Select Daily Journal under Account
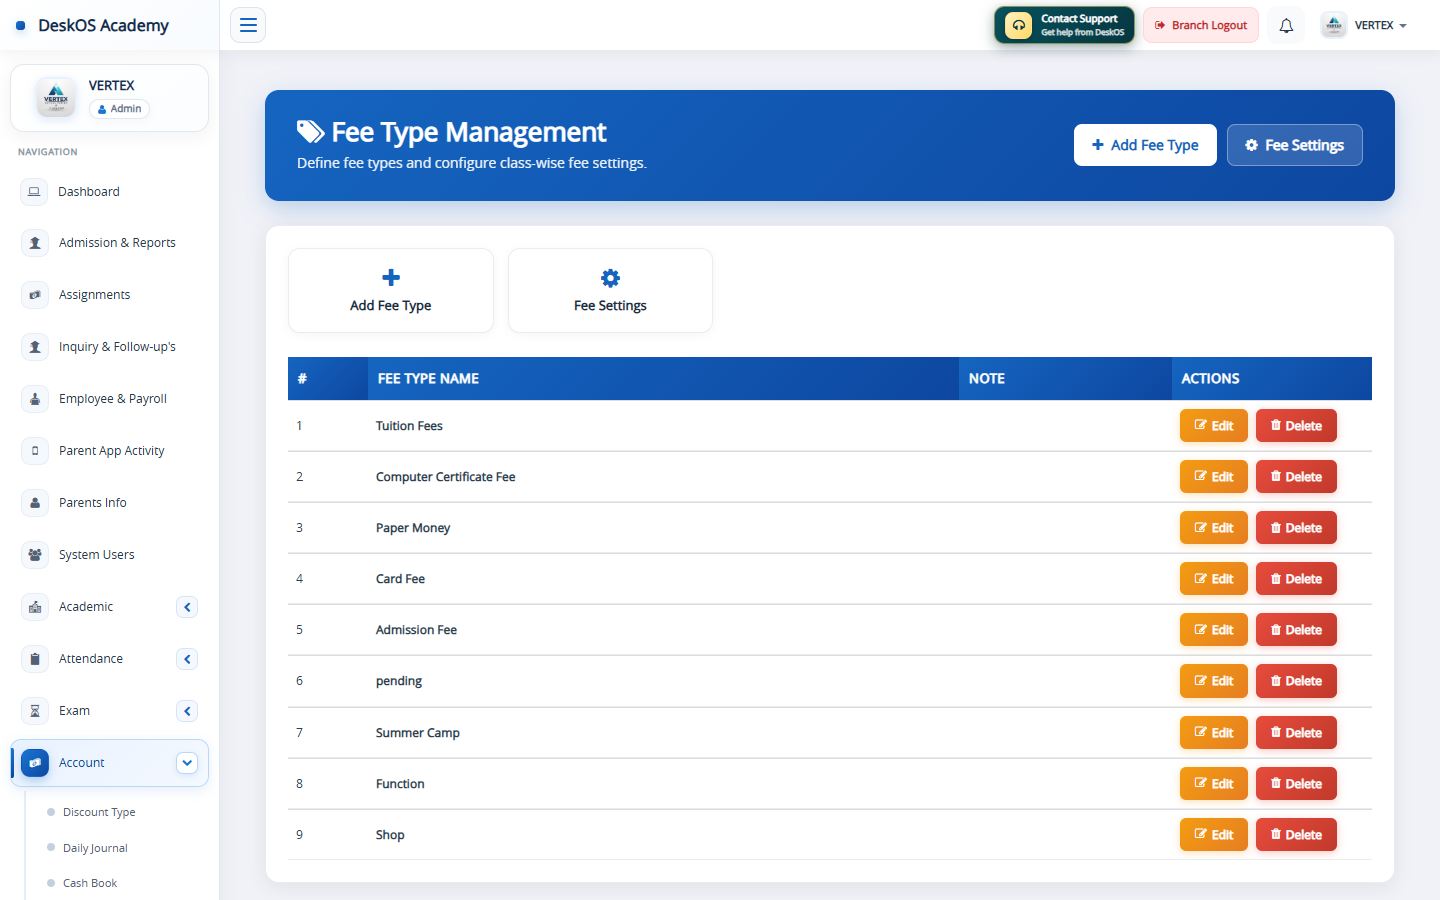Viewport: 1440px width, 900px height. [x=95, y=848]
